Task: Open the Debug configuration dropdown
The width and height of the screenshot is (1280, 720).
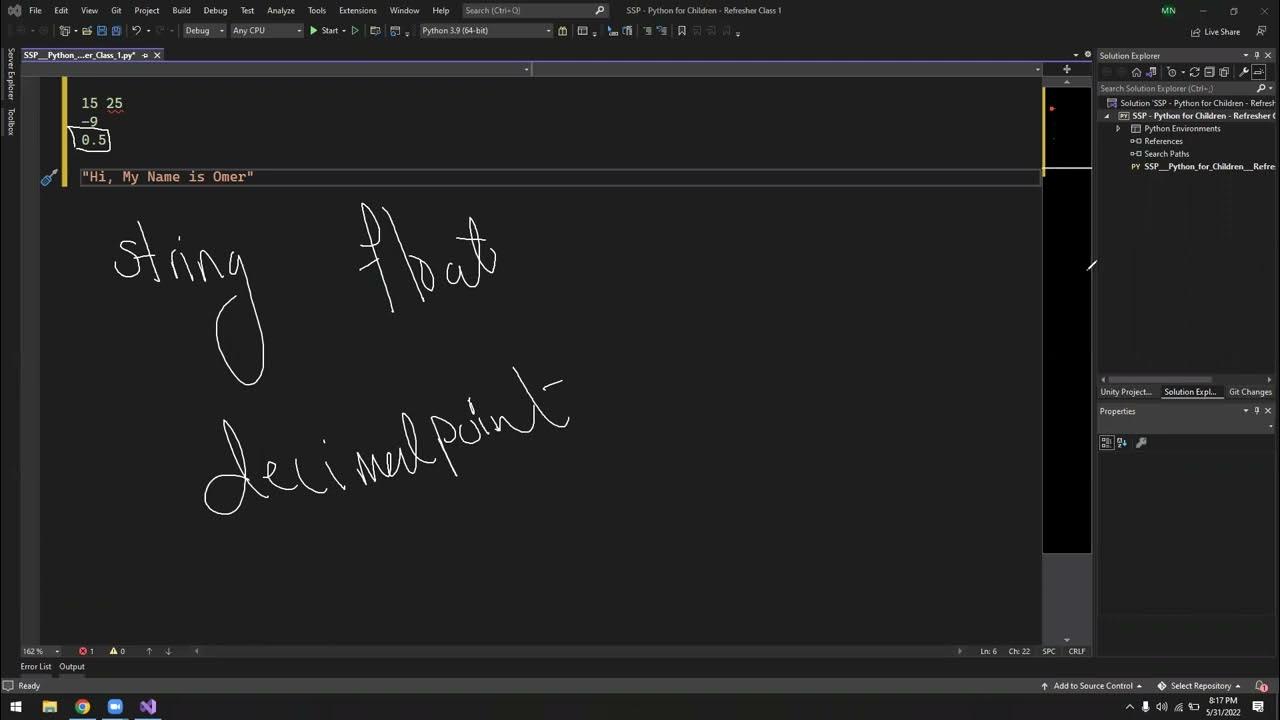Action: click(204, 31)
